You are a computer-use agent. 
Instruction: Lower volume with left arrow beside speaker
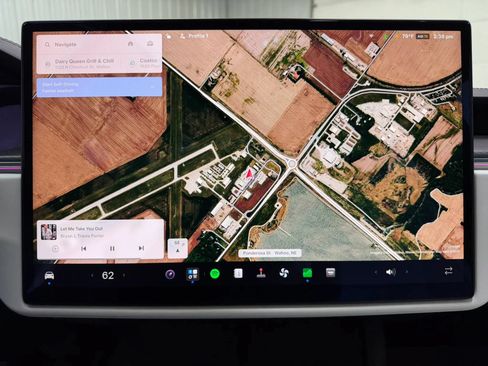[375, 272]
